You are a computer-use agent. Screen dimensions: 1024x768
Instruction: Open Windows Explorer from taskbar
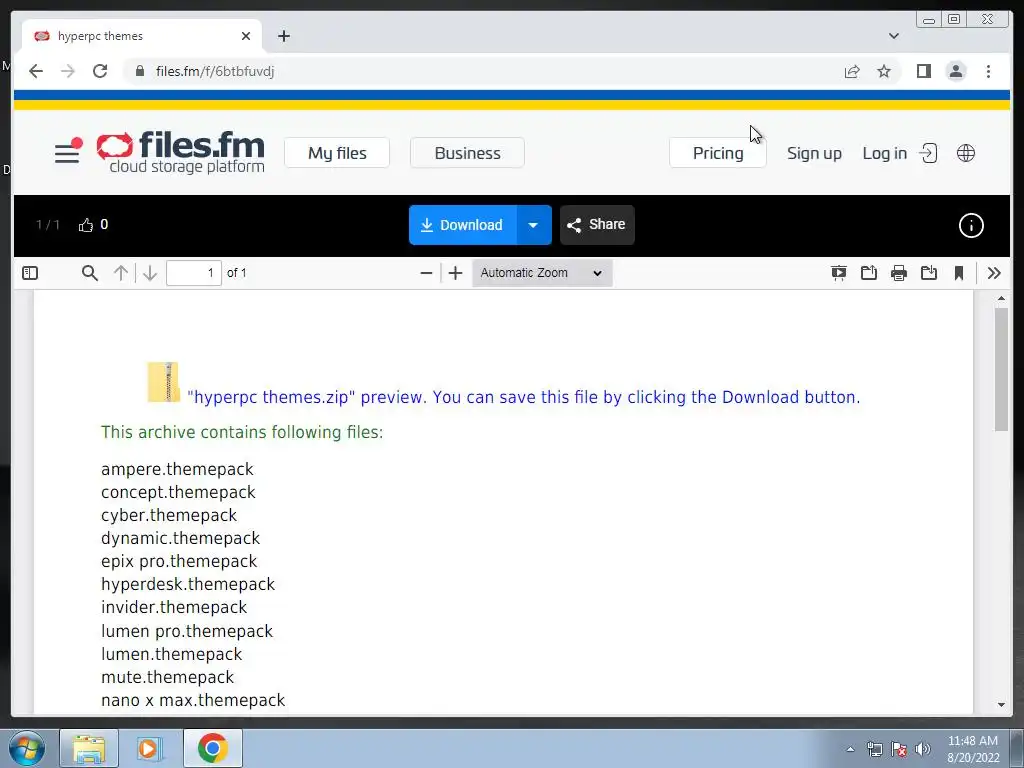coord(89,748)
